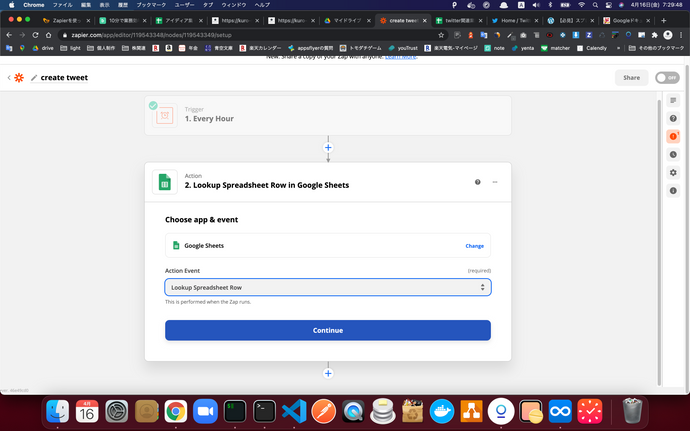The image size is (690, 431).
Task: Click the Share button
Action: [631, 77]
